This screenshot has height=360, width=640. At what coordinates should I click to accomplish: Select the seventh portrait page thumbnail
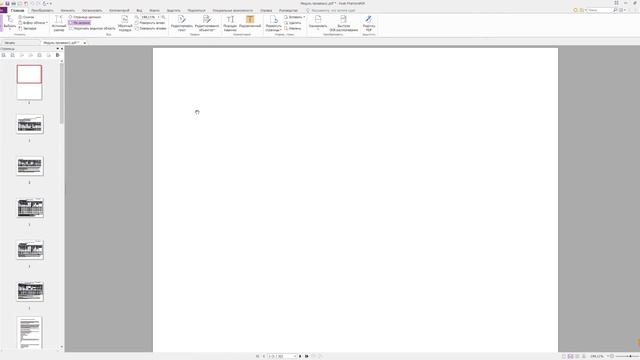(x=29, y=333)
